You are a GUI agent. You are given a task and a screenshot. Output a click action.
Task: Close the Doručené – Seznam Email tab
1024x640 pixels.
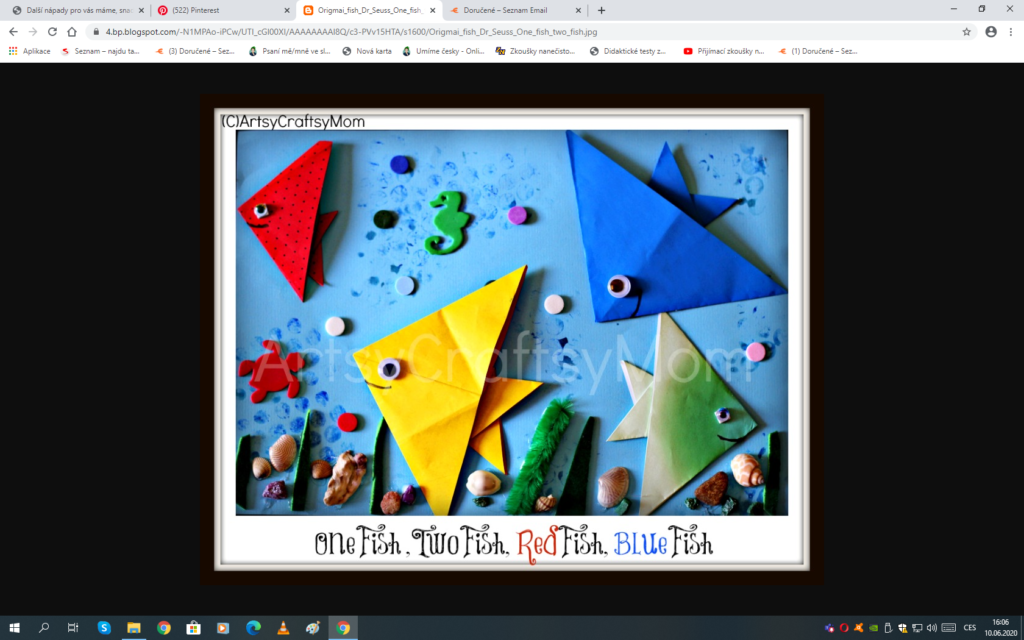(578, 10)
